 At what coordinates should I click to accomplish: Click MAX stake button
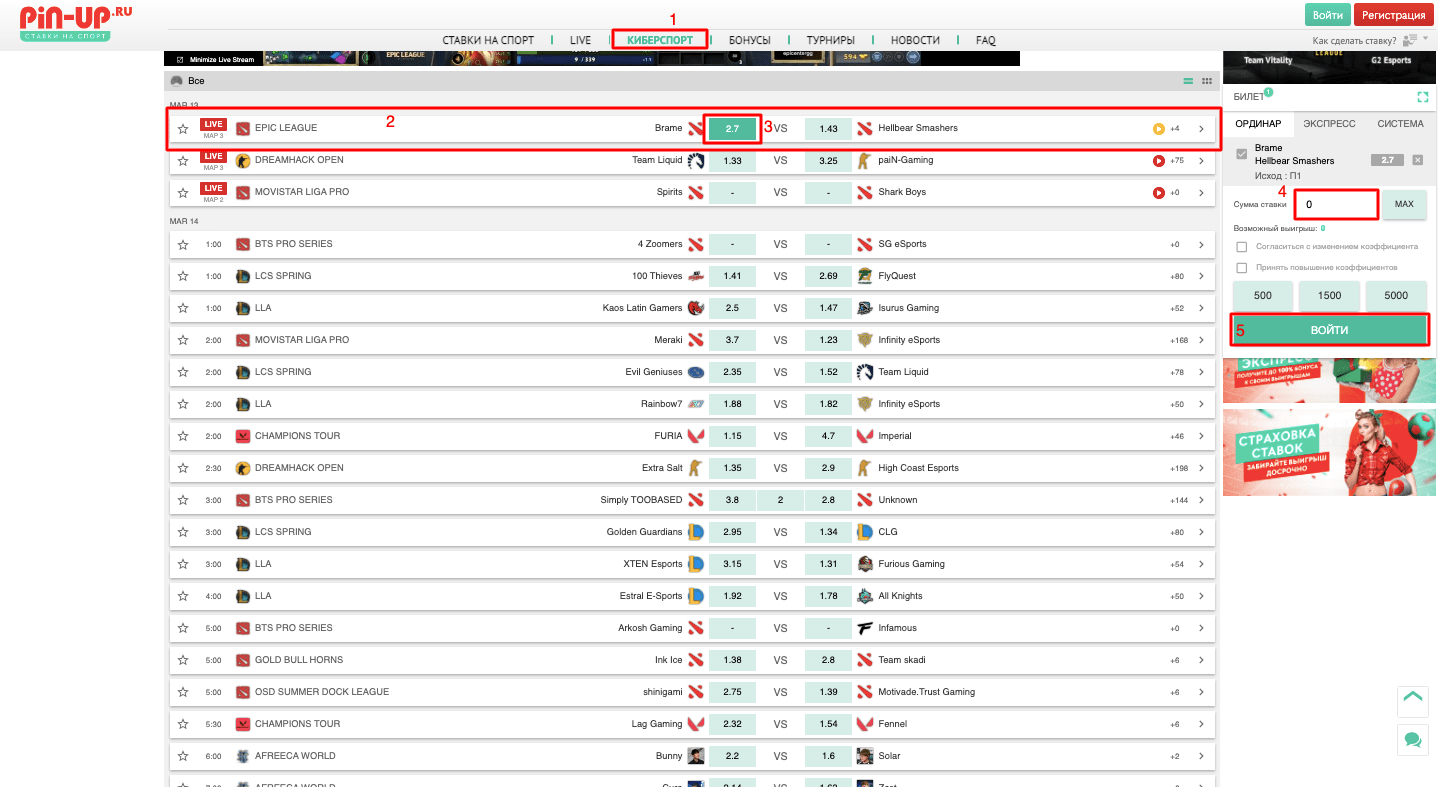tap(1404, 204)
